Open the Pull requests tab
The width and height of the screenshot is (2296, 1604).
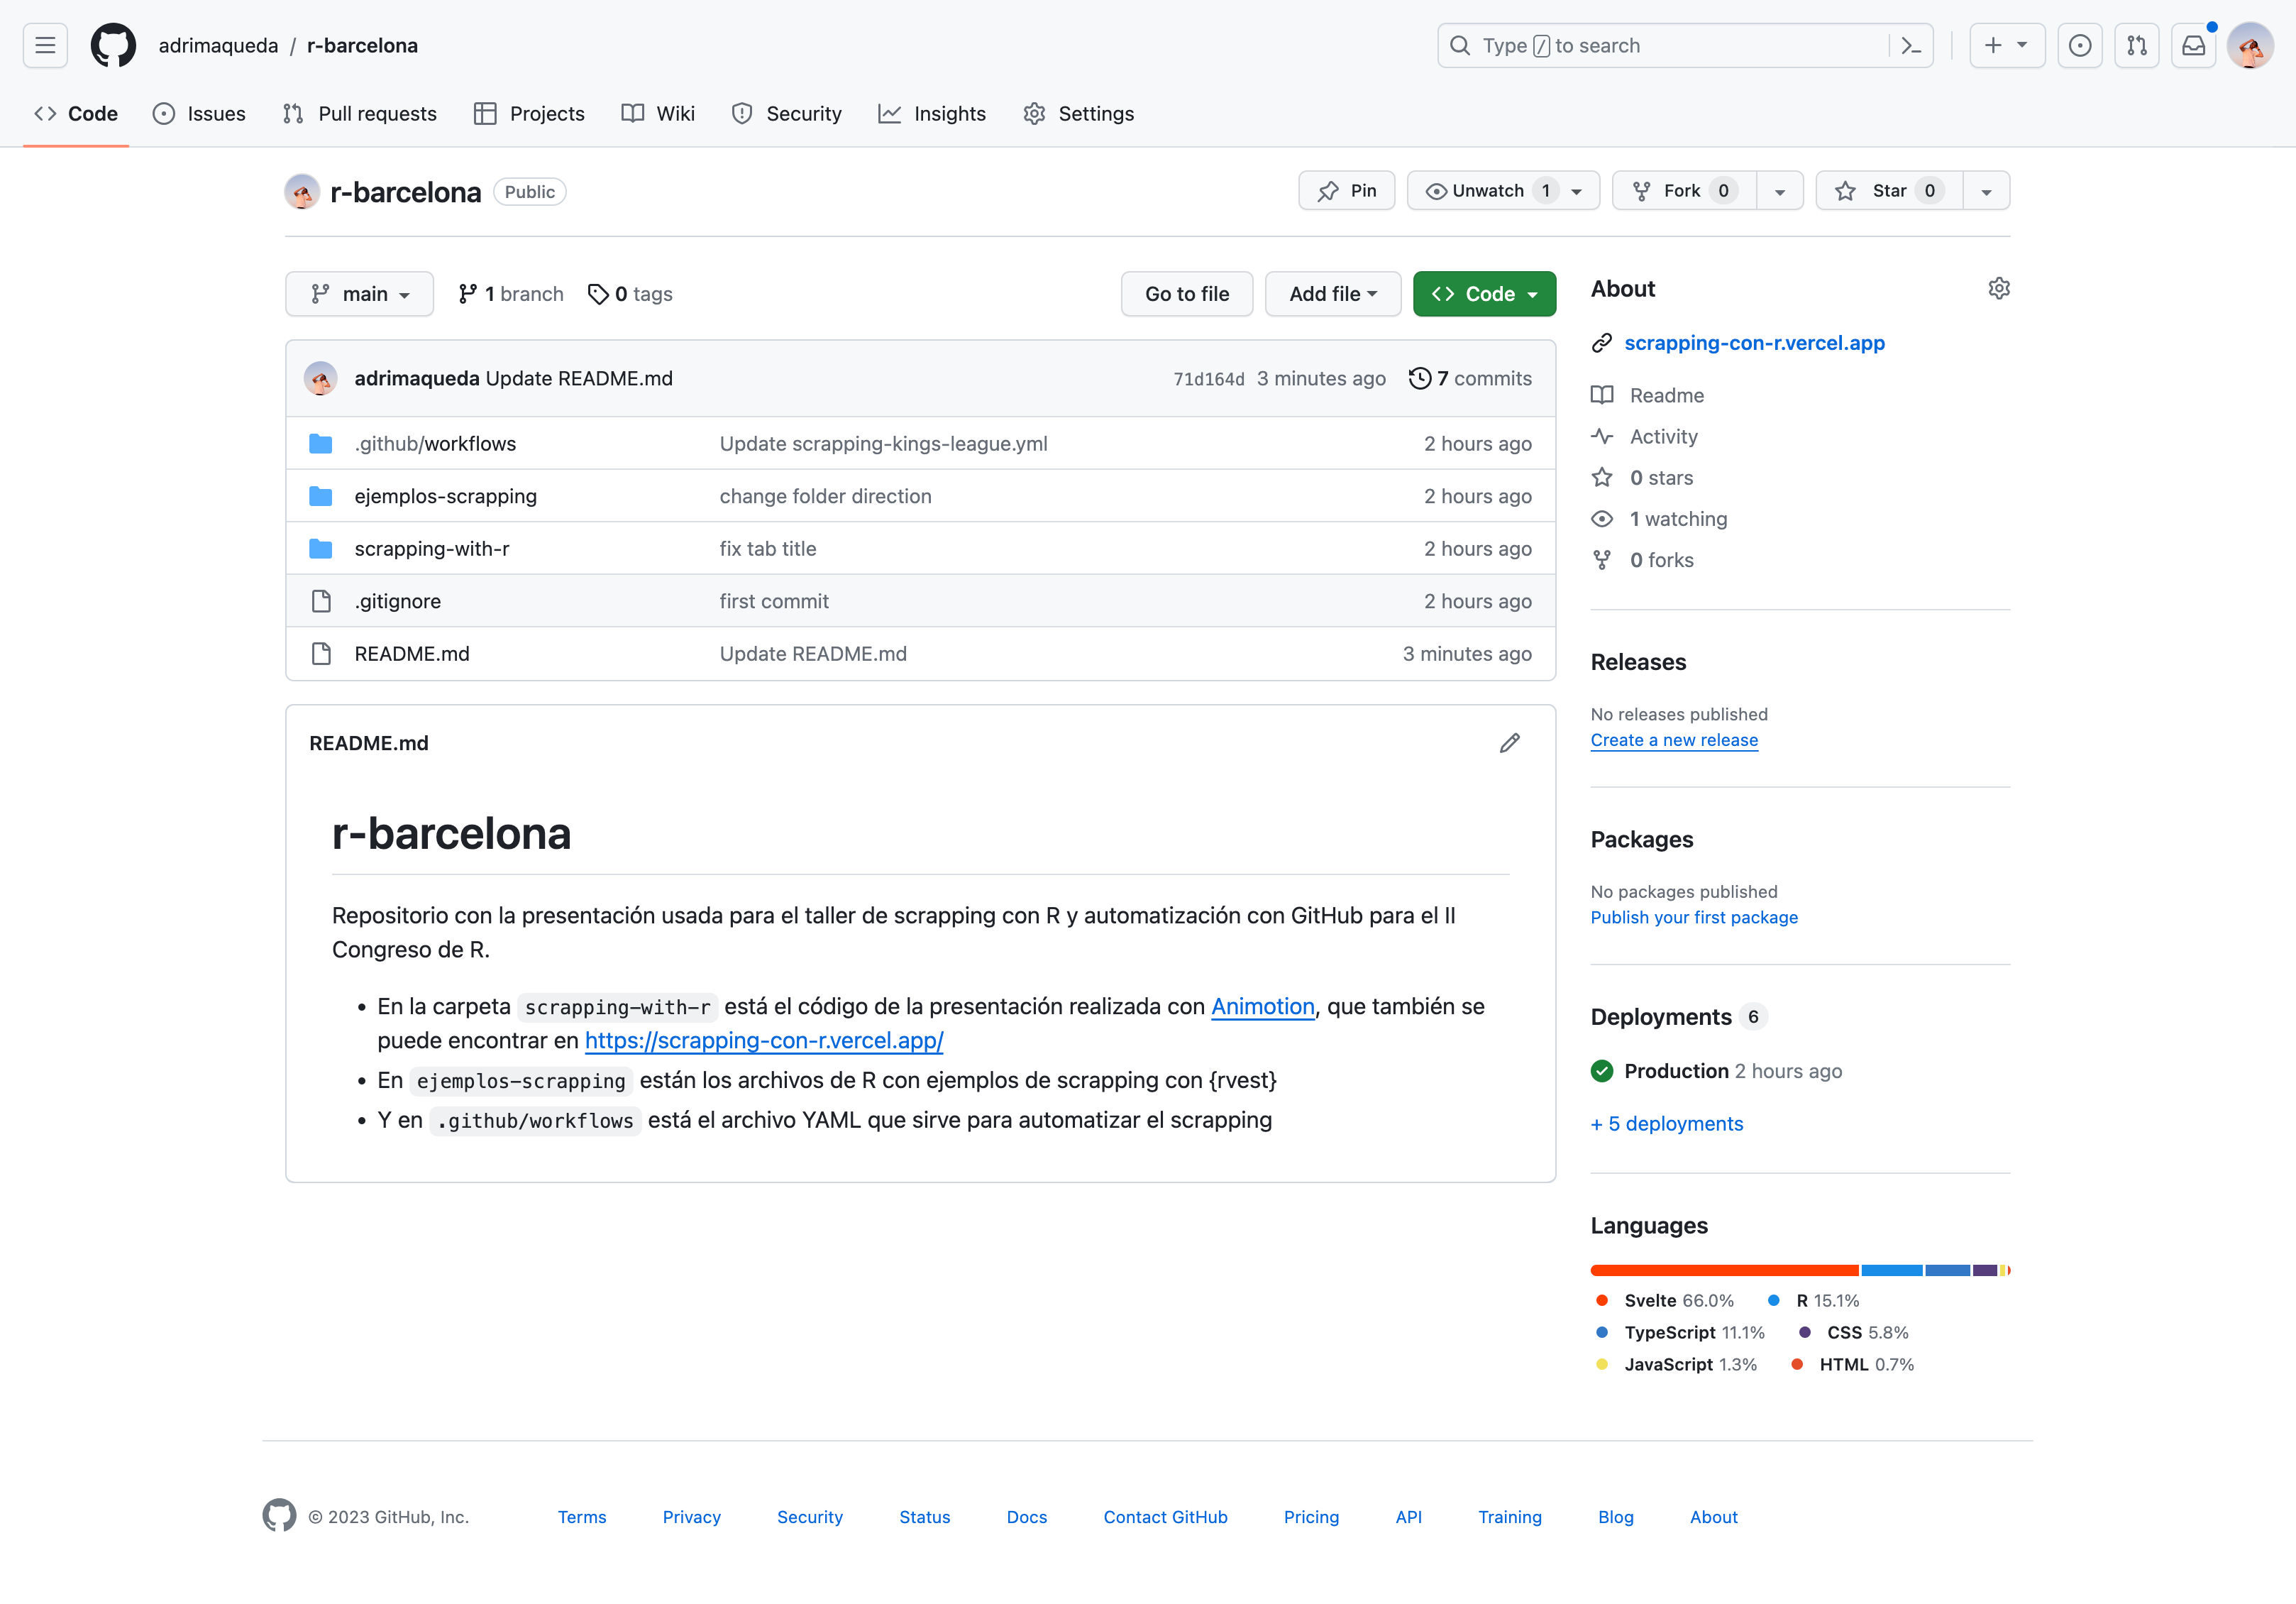coord(359,114)
